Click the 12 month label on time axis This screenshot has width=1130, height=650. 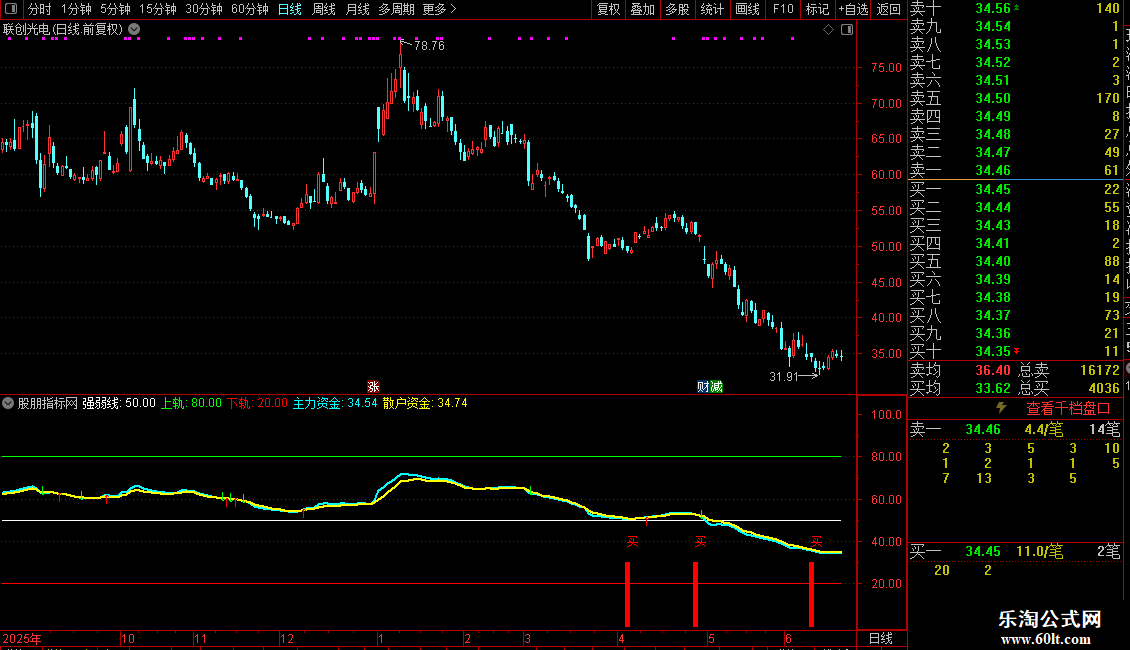pos(287,638)
